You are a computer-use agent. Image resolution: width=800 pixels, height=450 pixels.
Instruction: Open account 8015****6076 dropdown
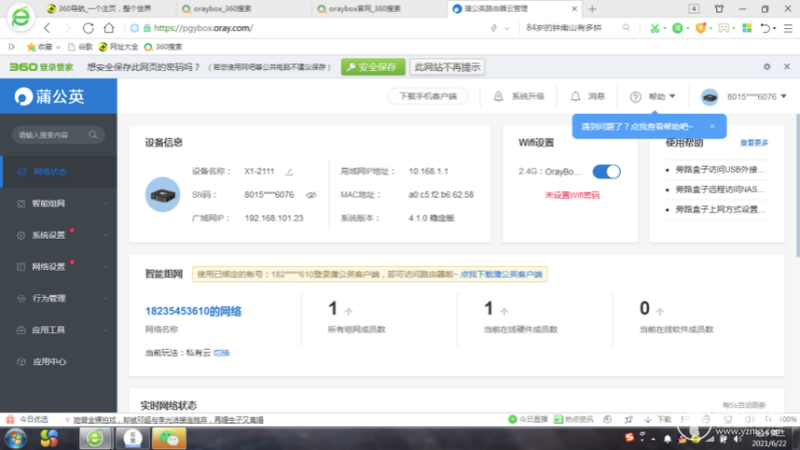(743, 96)
